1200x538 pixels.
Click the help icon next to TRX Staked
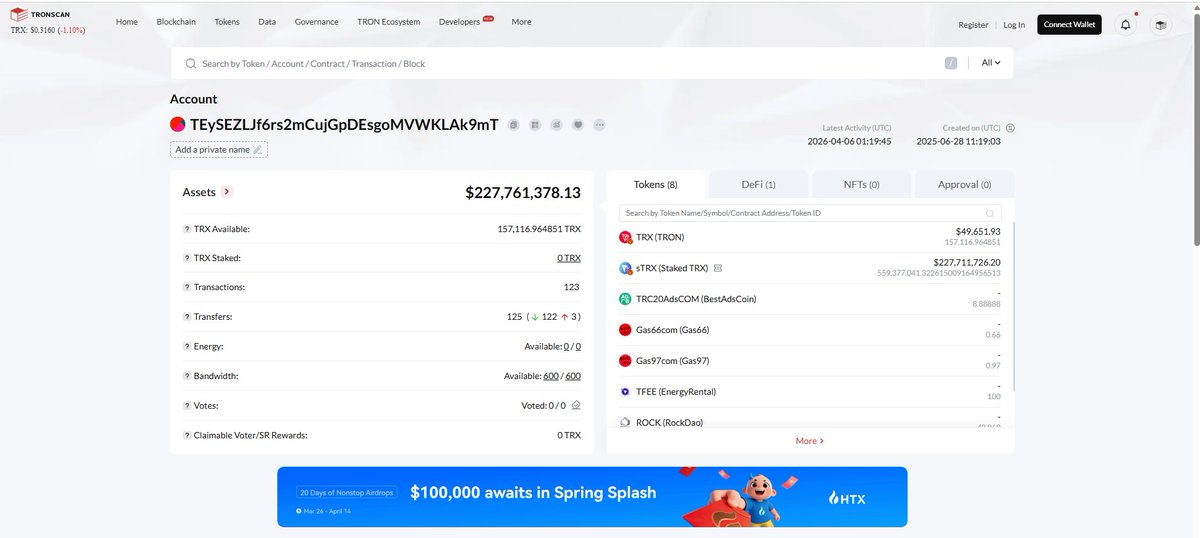pos(187,258)
